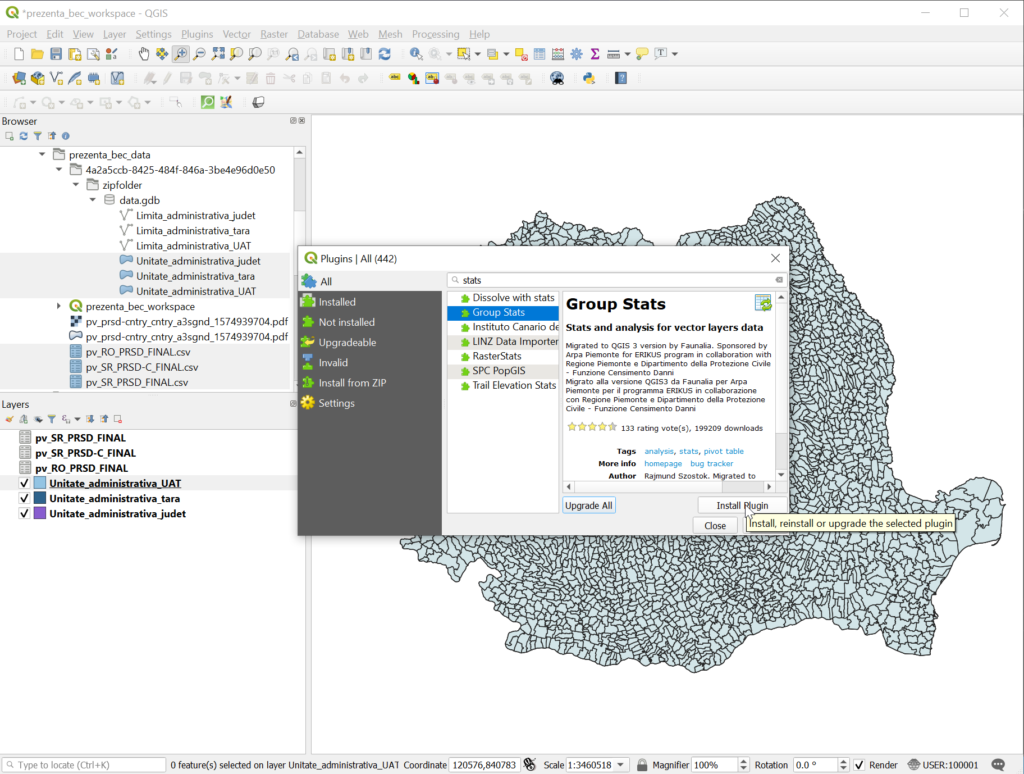Screen dimensions: 1024x774
Task: Open the Scale dropdown in status bar
Action: pos(620,765)
